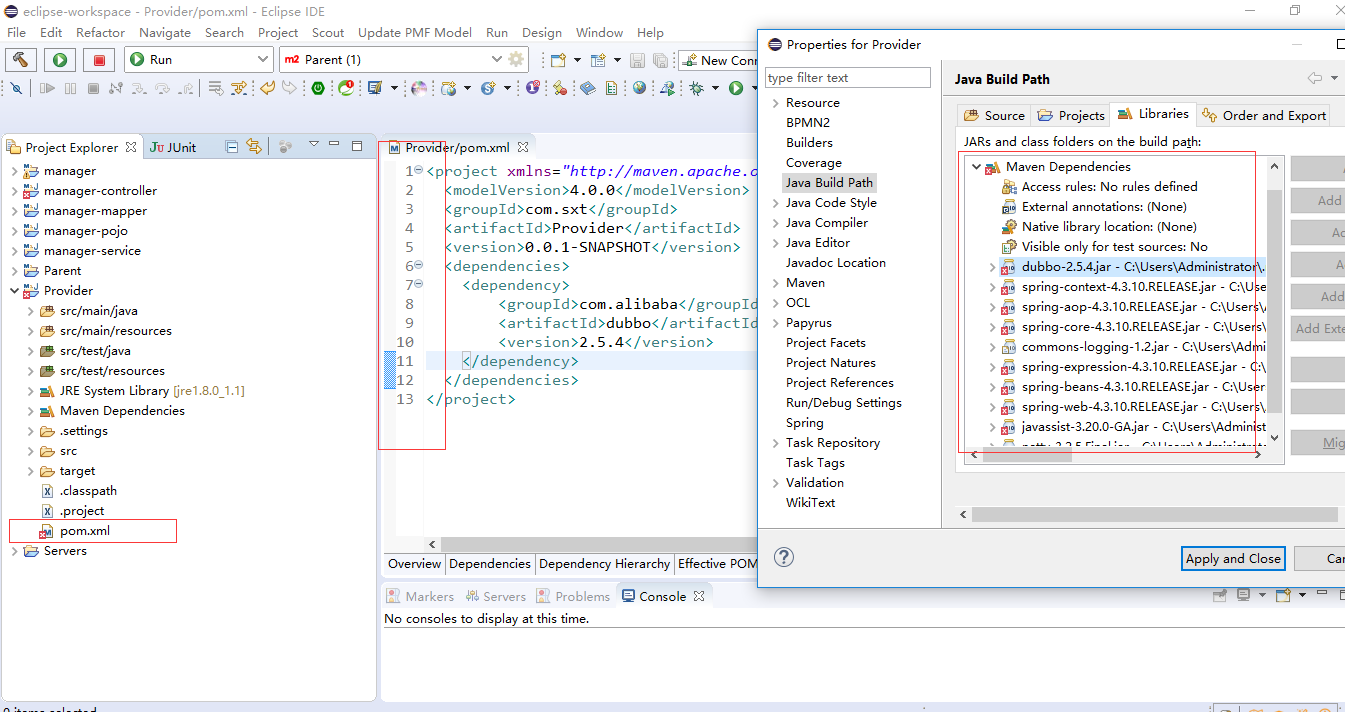Click the Build hammer icon in launch bar
The image size is (1345, 712).
coord(20,60)
